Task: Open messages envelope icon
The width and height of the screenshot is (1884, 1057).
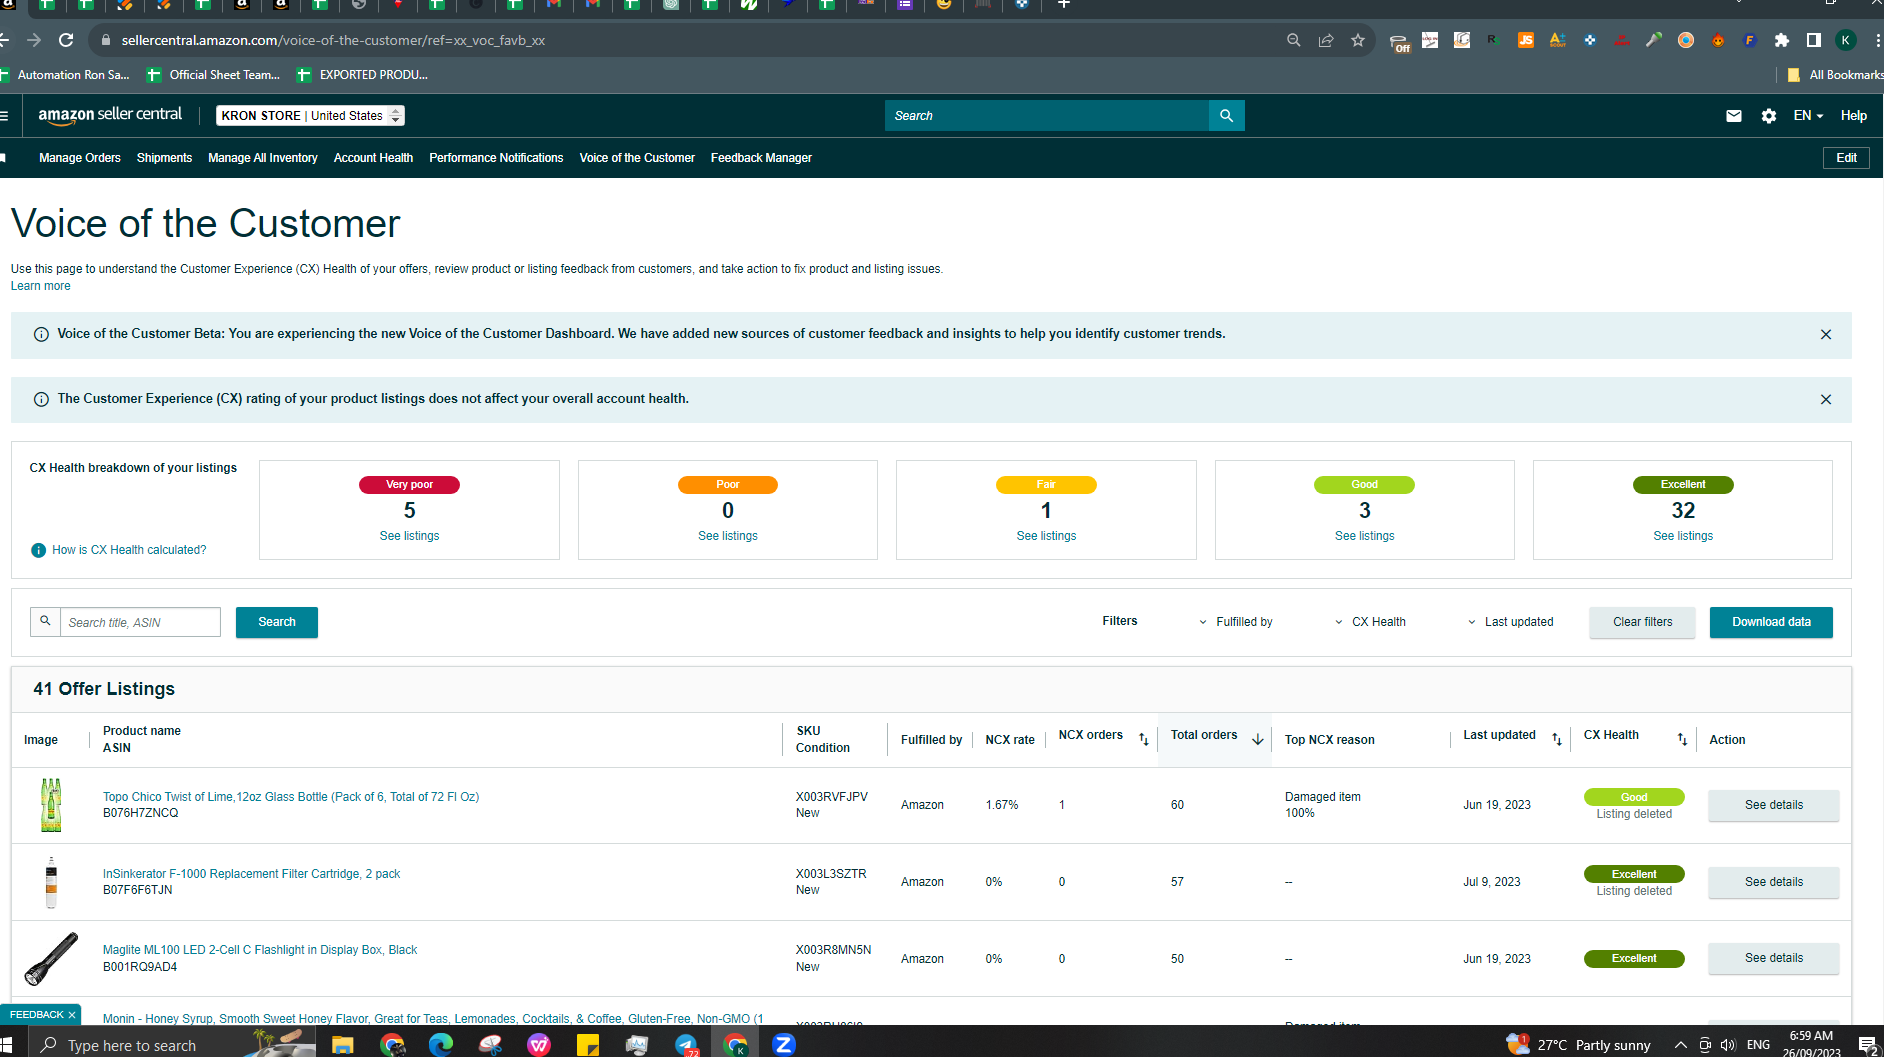Action: click(x=1734, y=116)
